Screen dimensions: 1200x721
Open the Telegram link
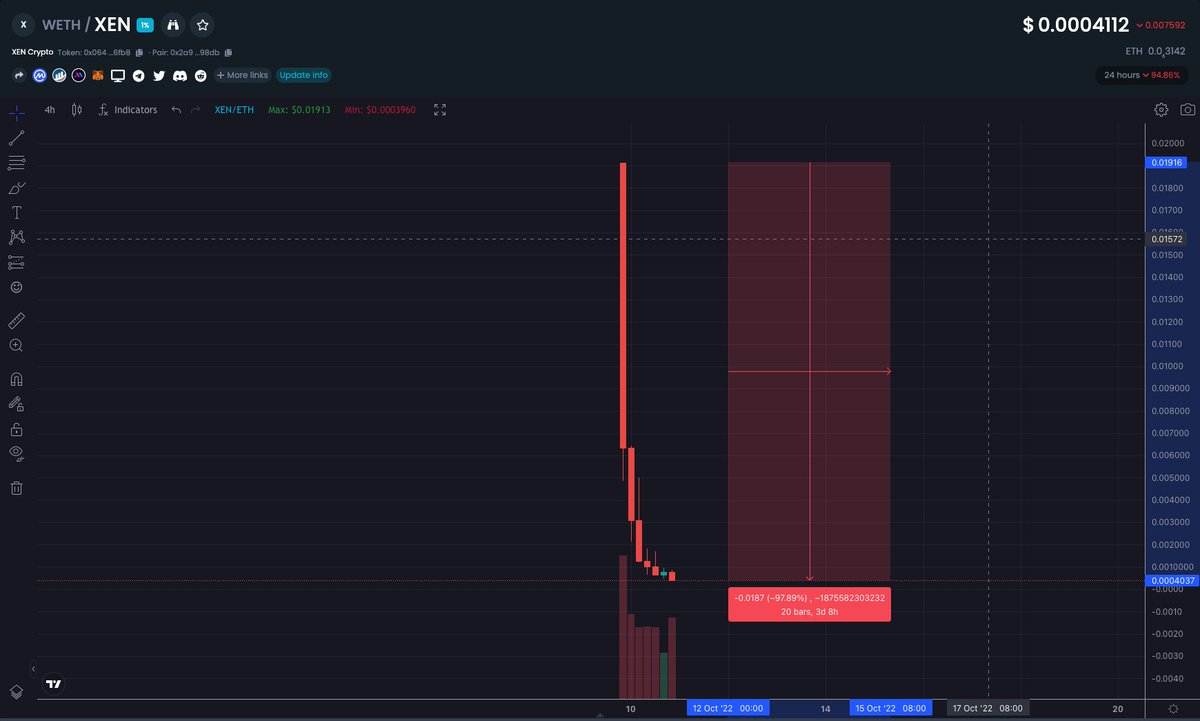point(138,75)
